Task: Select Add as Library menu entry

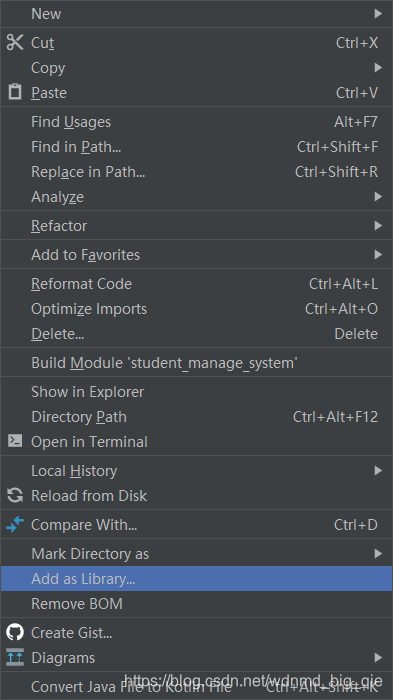Action: (196, 579)
